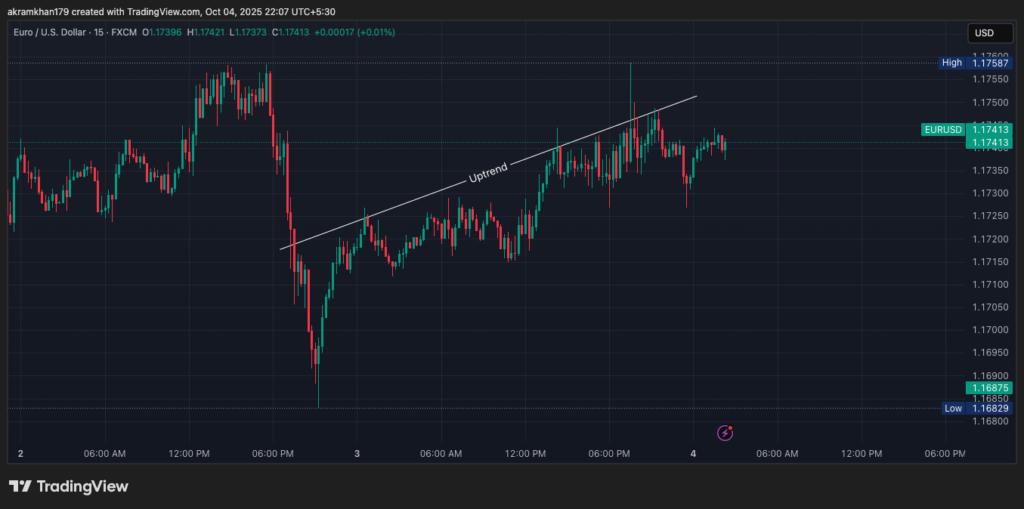
Task: Select the EURUSD symbol price tag
Action: (x=942, y=130)
